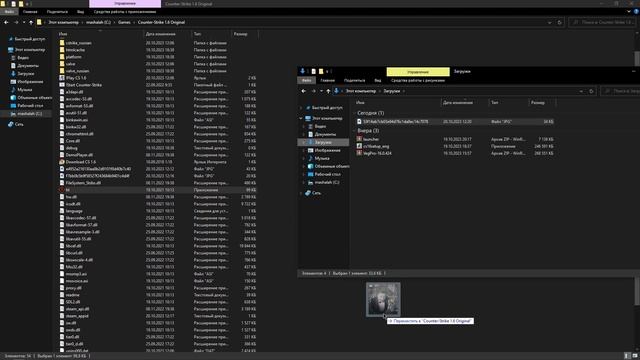Select the Play CS 1.6 shortcut icon
Image resolution: width=640 pixels, height=360 pixels.
[62, 78]
